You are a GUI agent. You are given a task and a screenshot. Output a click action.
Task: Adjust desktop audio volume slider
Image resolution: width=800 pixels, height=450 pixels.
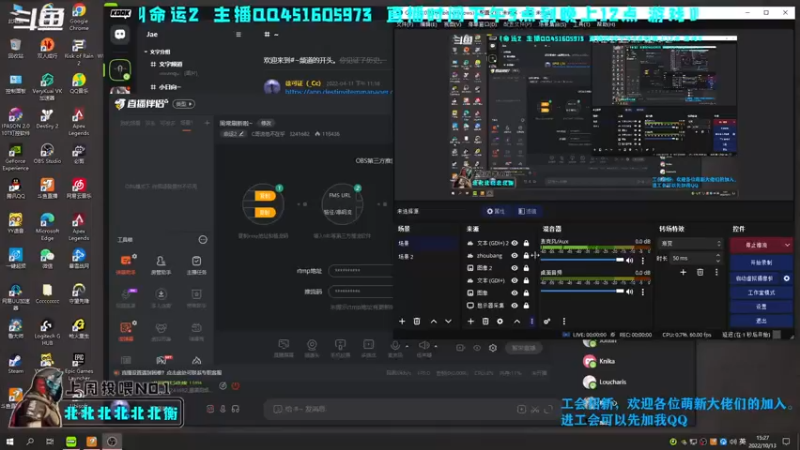pos(582,291)
